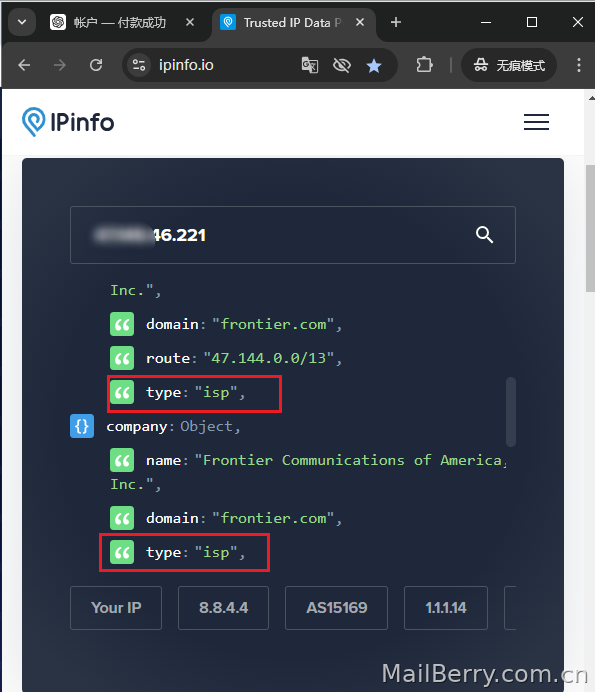
Task: Select the route value "47.144.0.0/13"
Action: pyautogui.click(x=268, y=358)
